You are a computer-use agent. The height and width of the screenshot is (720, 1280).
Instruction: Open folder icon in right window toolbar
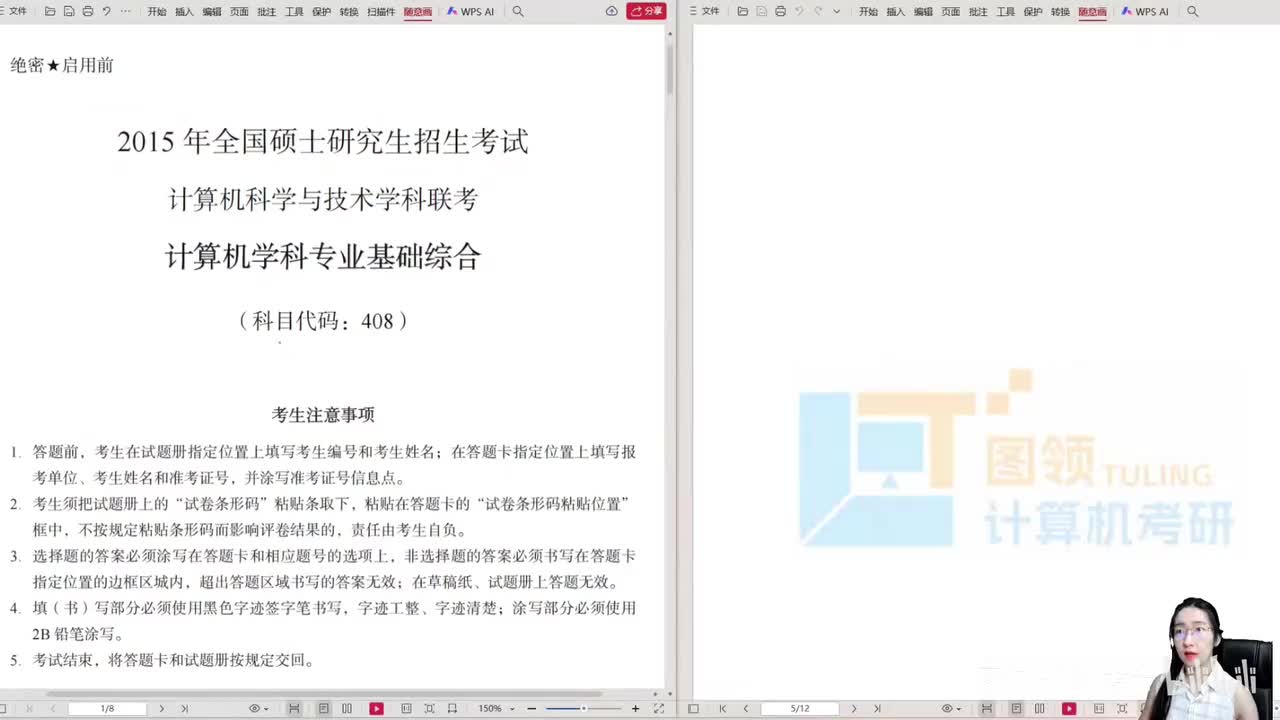tap(742, 11)
